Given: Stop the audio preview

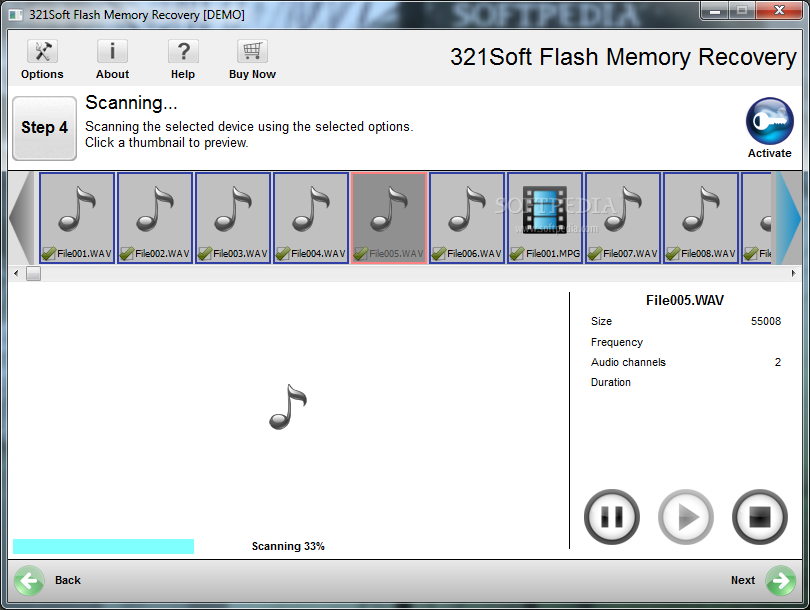Looking at the screenshot, I should (x=759, y=517).
